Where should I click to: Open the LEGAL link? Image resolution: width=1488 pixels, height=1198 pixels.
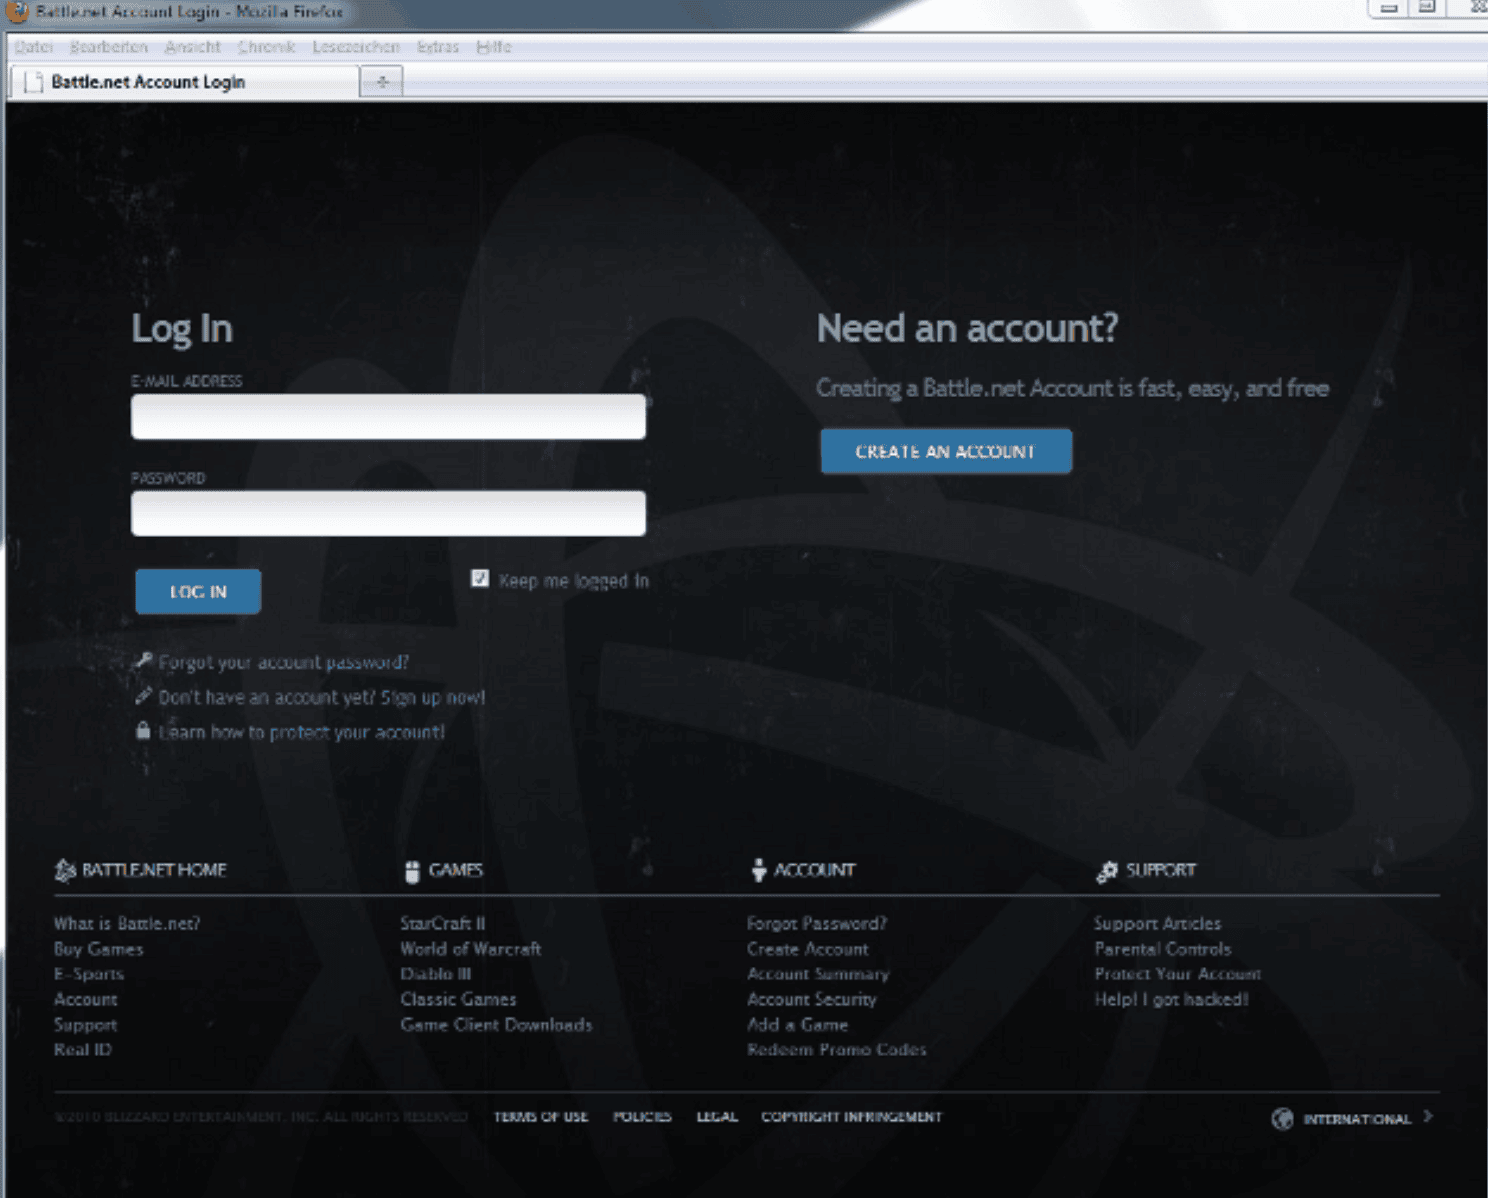pos(717,1117)
